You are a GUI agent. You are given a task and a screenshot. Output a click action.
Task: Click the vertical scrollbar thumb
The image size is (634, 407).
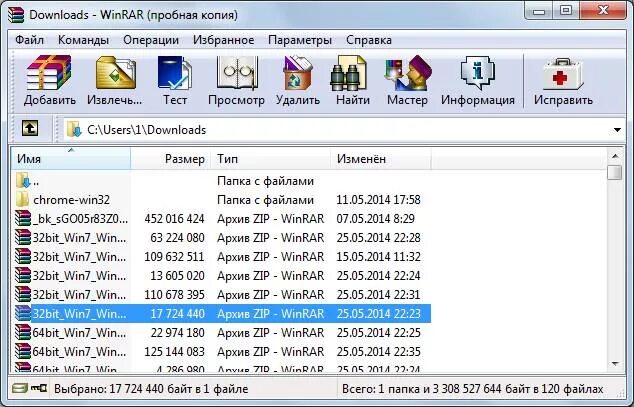(x=615, y=173)
